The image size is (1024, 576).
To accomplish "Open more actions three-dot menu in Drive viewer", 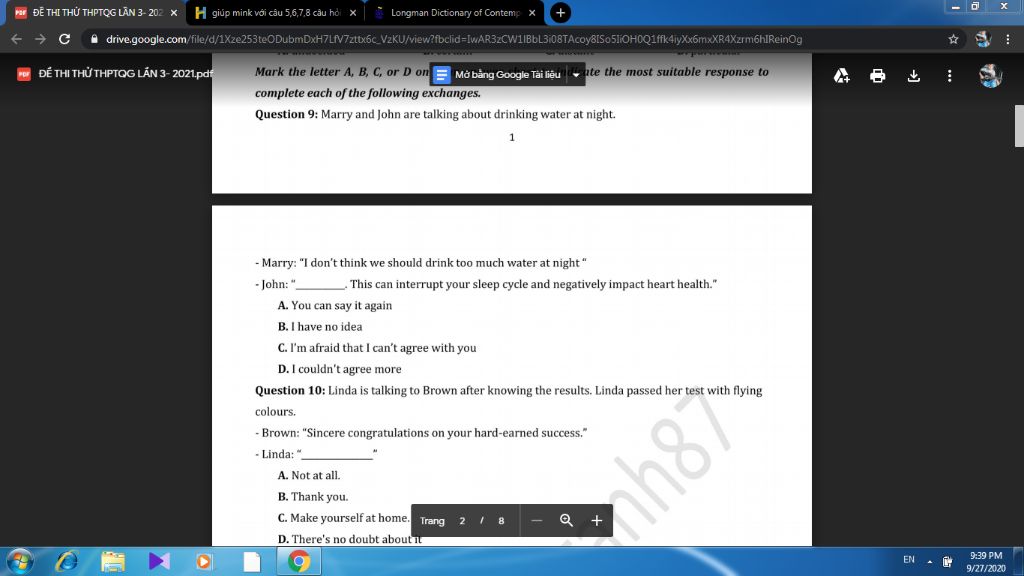I will [949, 76].
